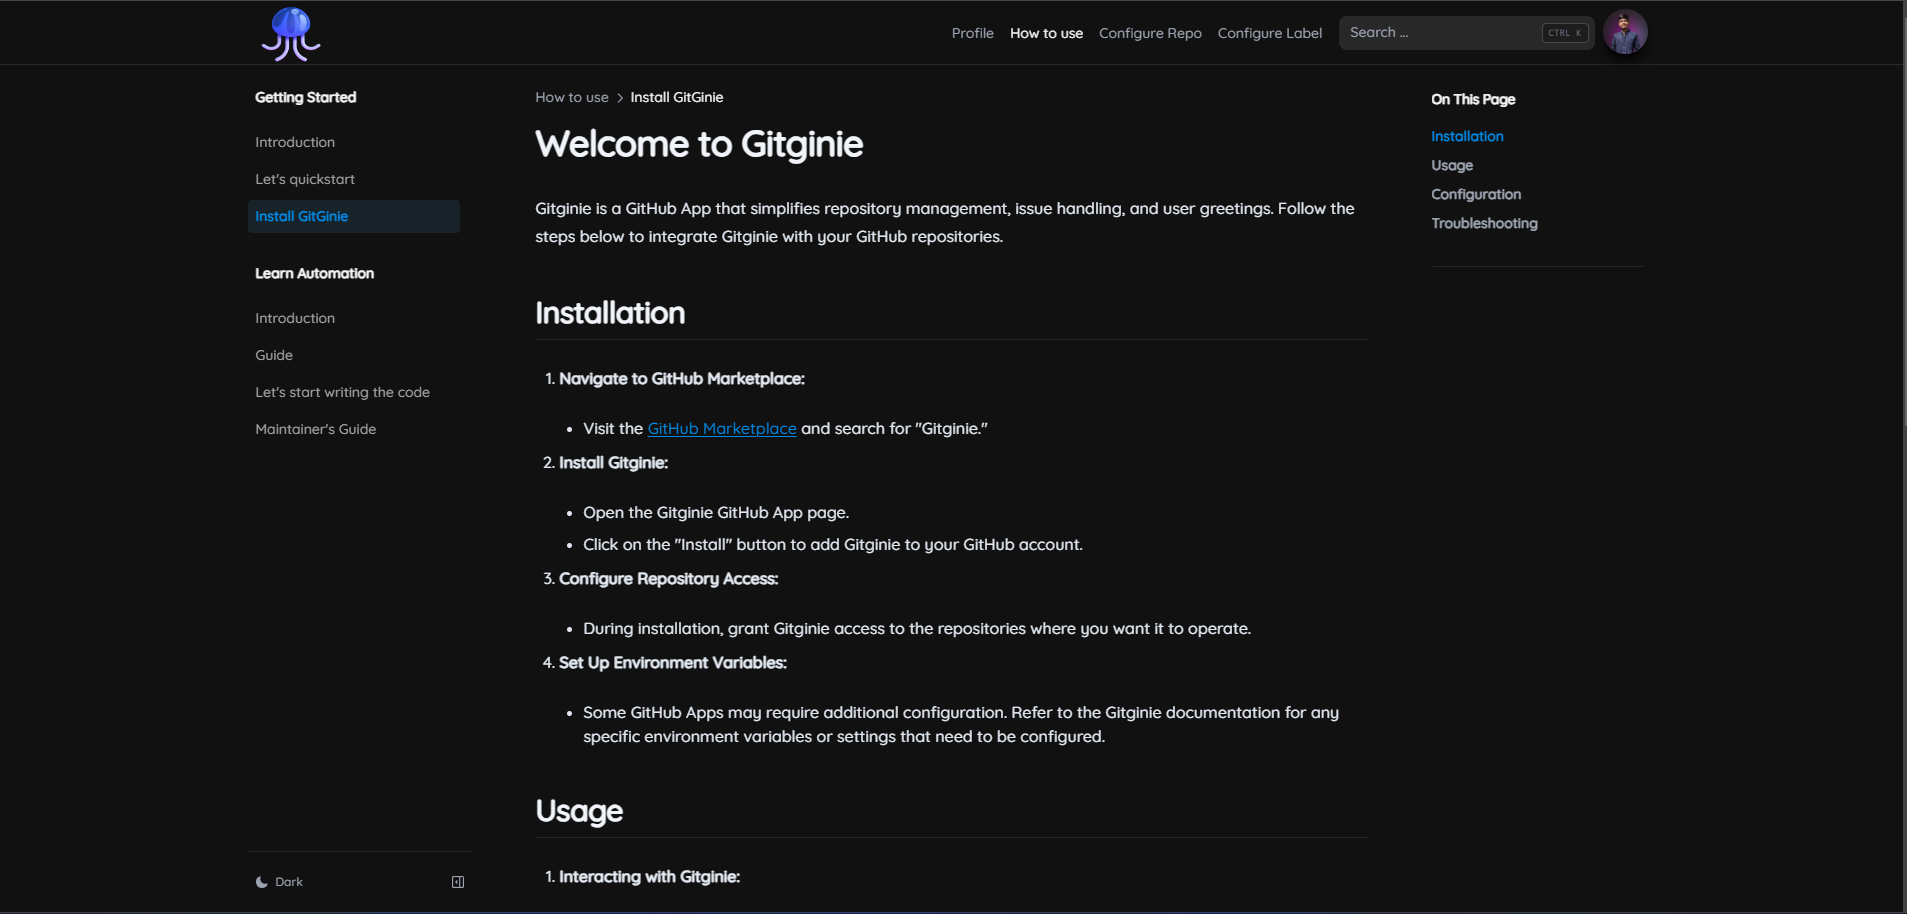Click the bullet about granting Gitginie repository access
The height and width of the screenshot is (914, 1907).
[x=917, y=628]
